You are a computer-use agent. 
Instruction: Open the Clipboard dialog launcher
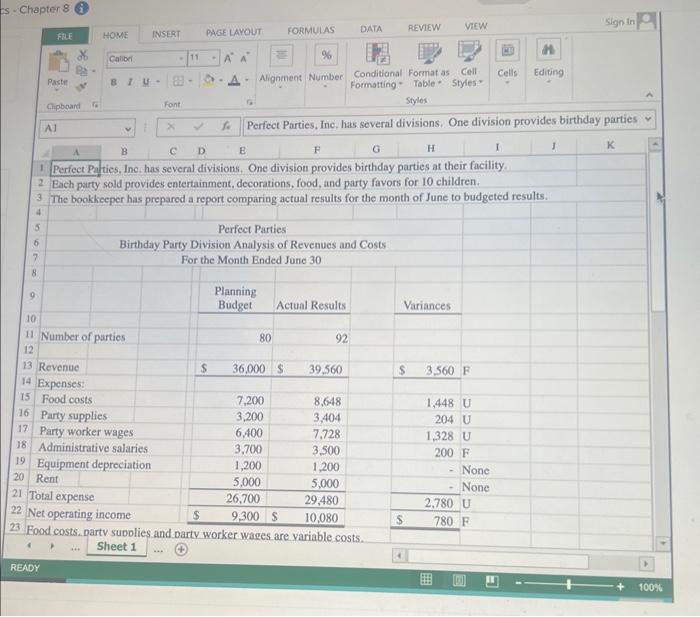pos(95,104)
